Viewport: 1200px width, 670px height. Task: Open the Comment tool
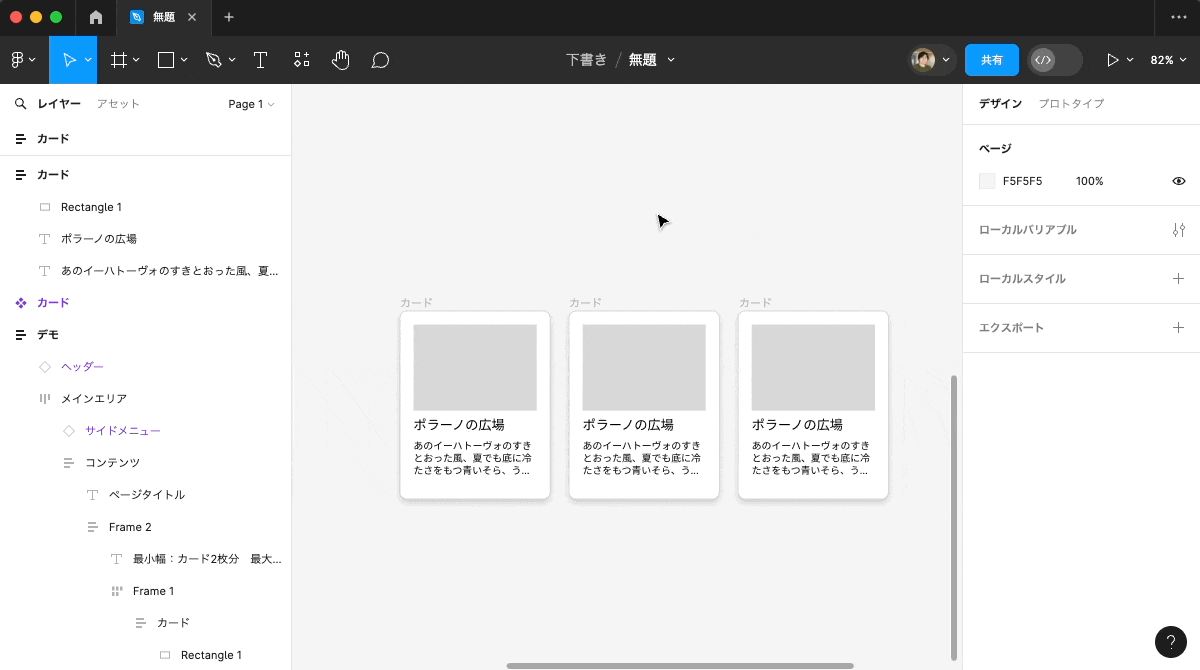(x=380, y=60)
